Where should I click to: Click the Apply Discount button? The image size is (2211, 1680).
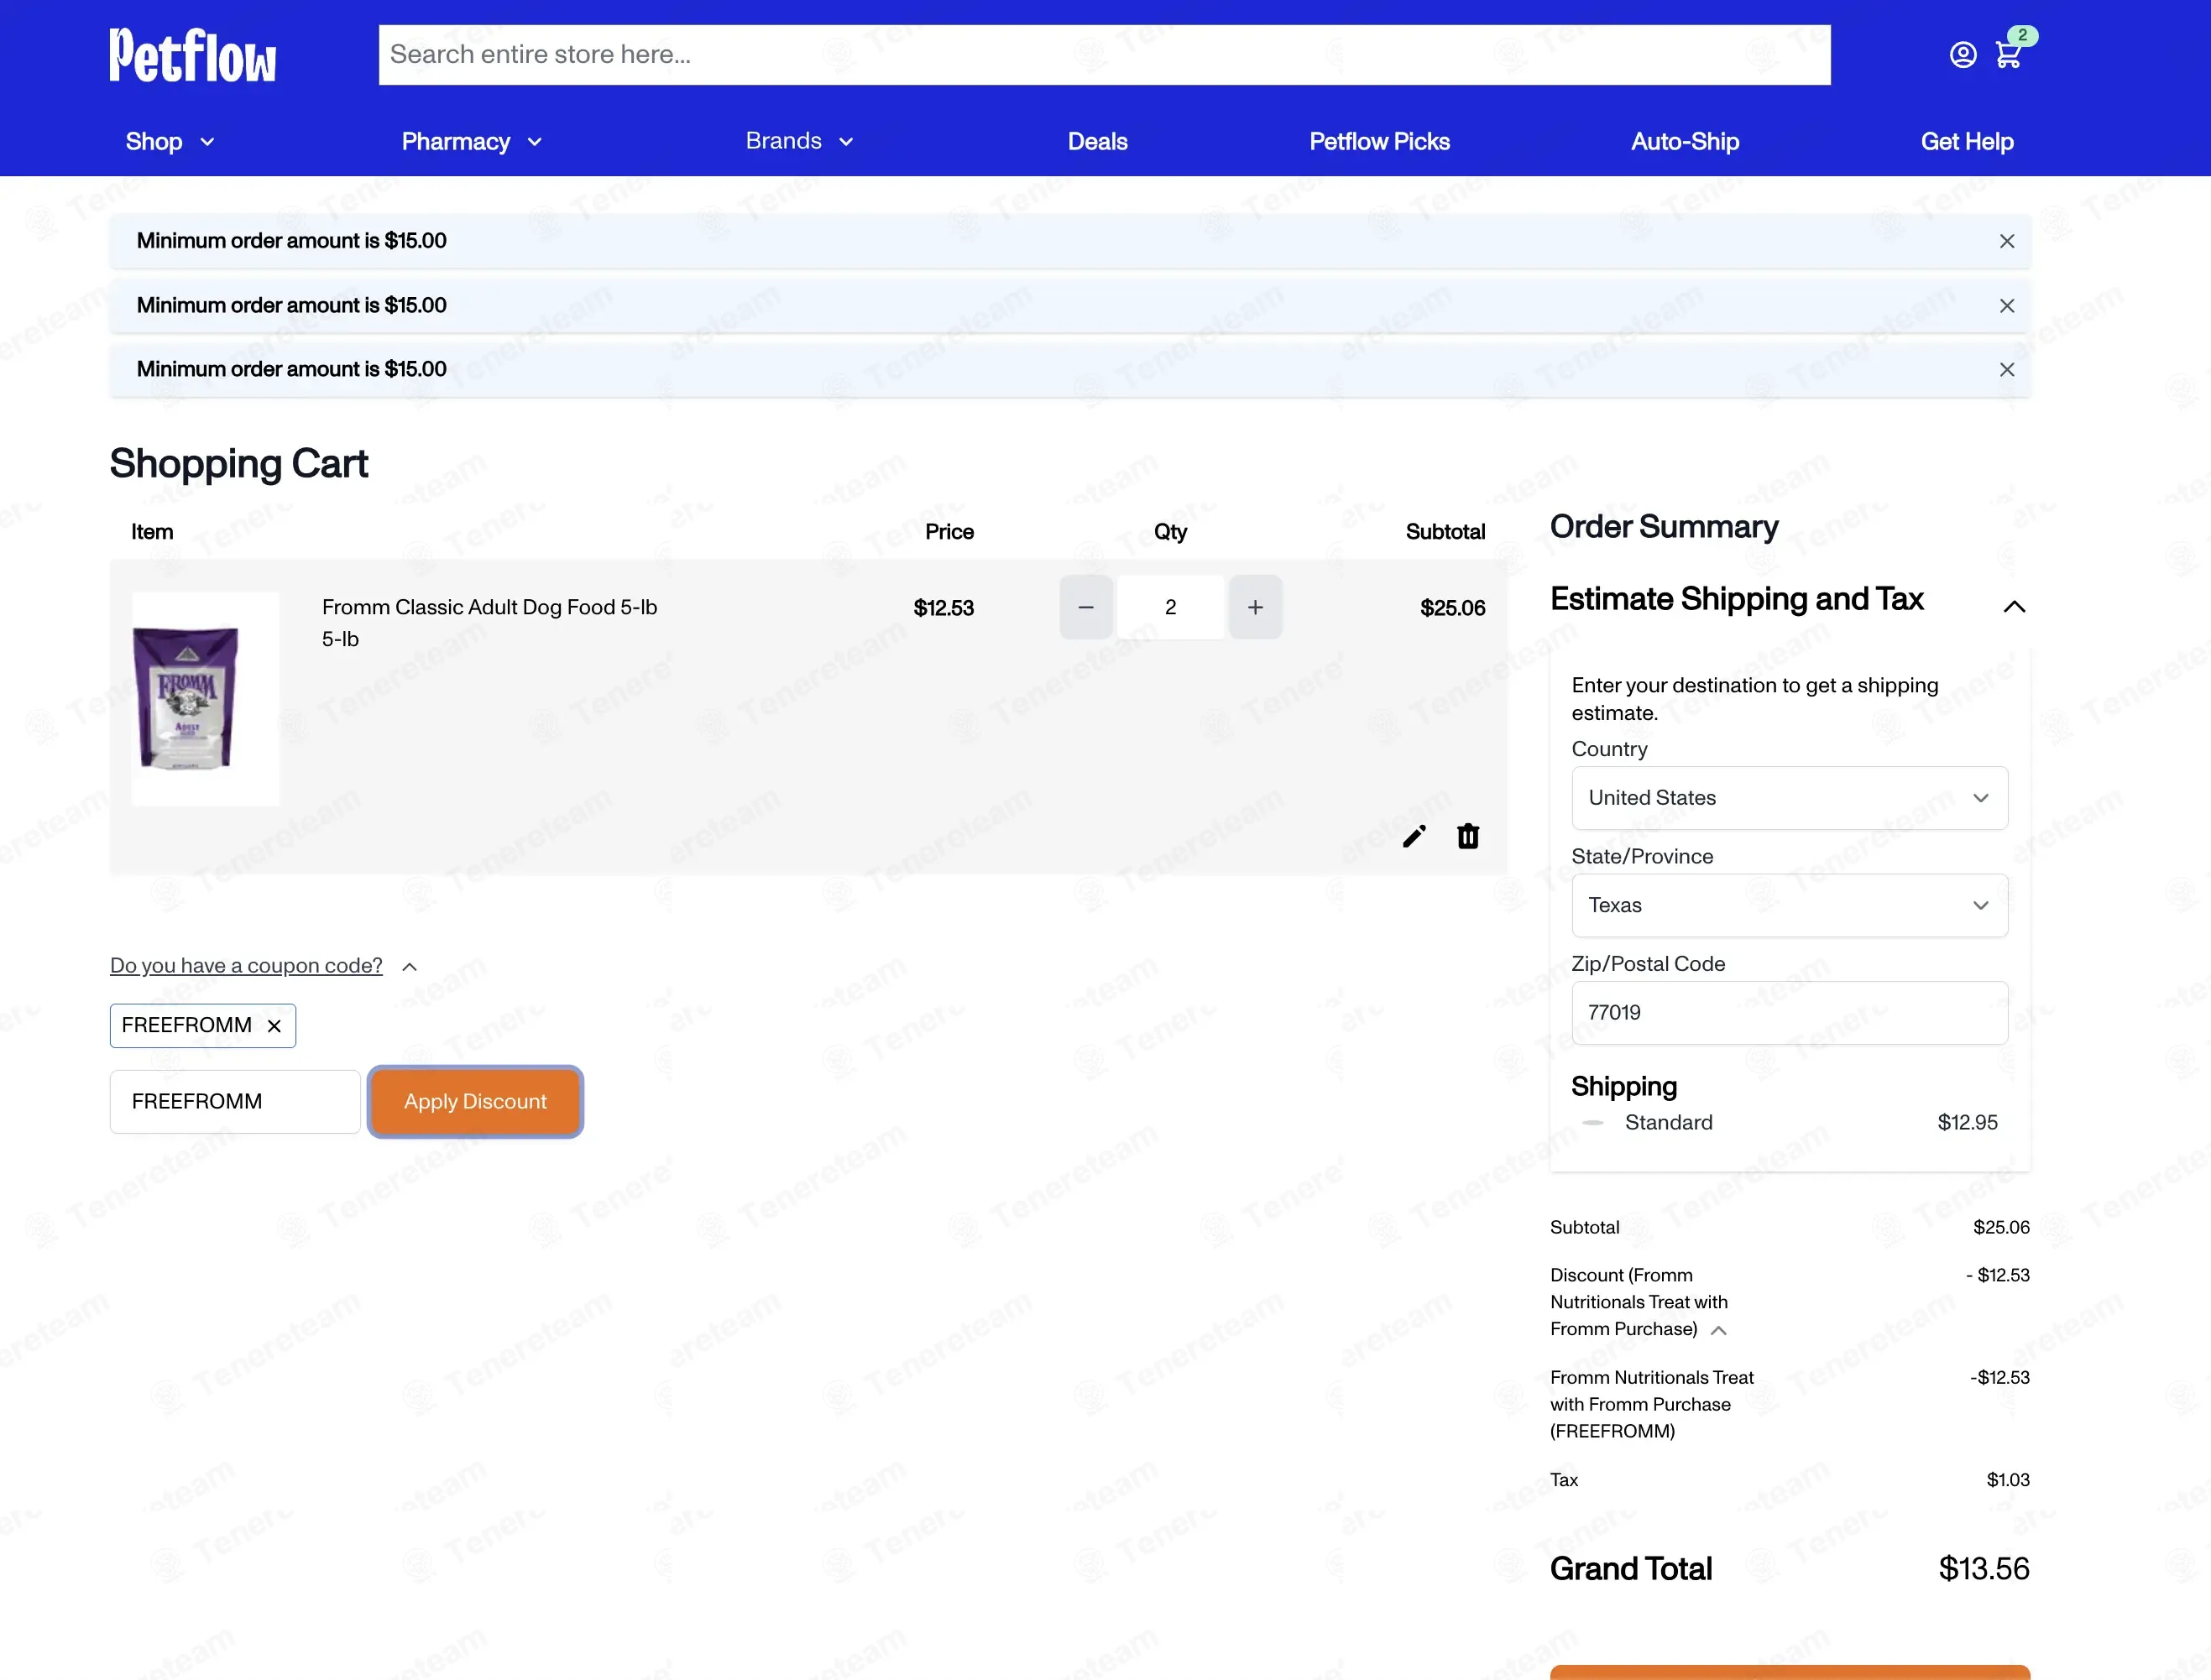coord(475,1102)
